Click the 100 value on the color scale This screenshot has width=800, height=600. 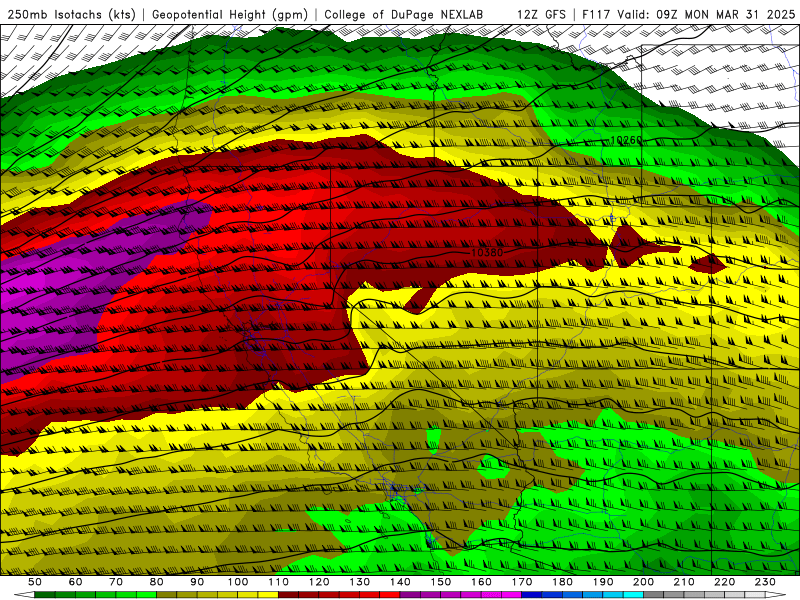pos(238,582)
